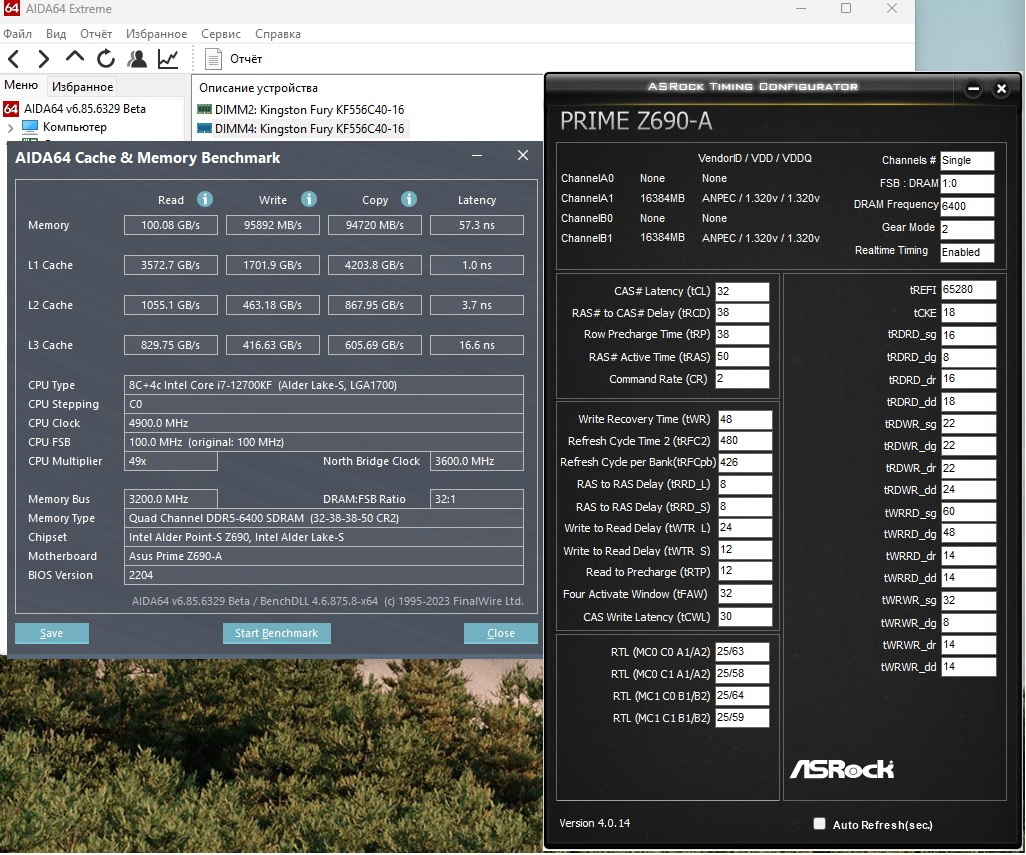Screen dimensions: 1026x855
Task: Click the tREFI value field
Action: click(968, 290)
